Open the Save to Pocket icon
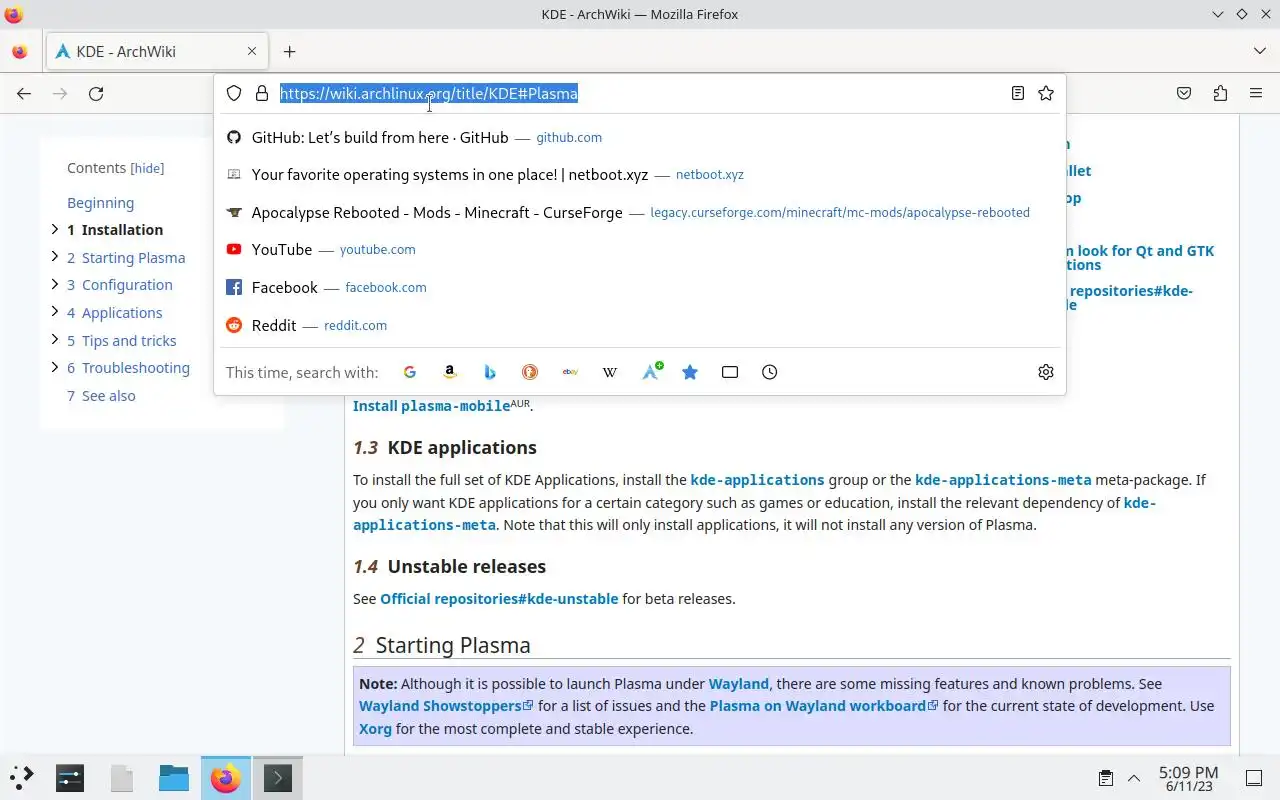Image resolution: width=1280 pixels, height=800 pixels. pos(1184,93)
